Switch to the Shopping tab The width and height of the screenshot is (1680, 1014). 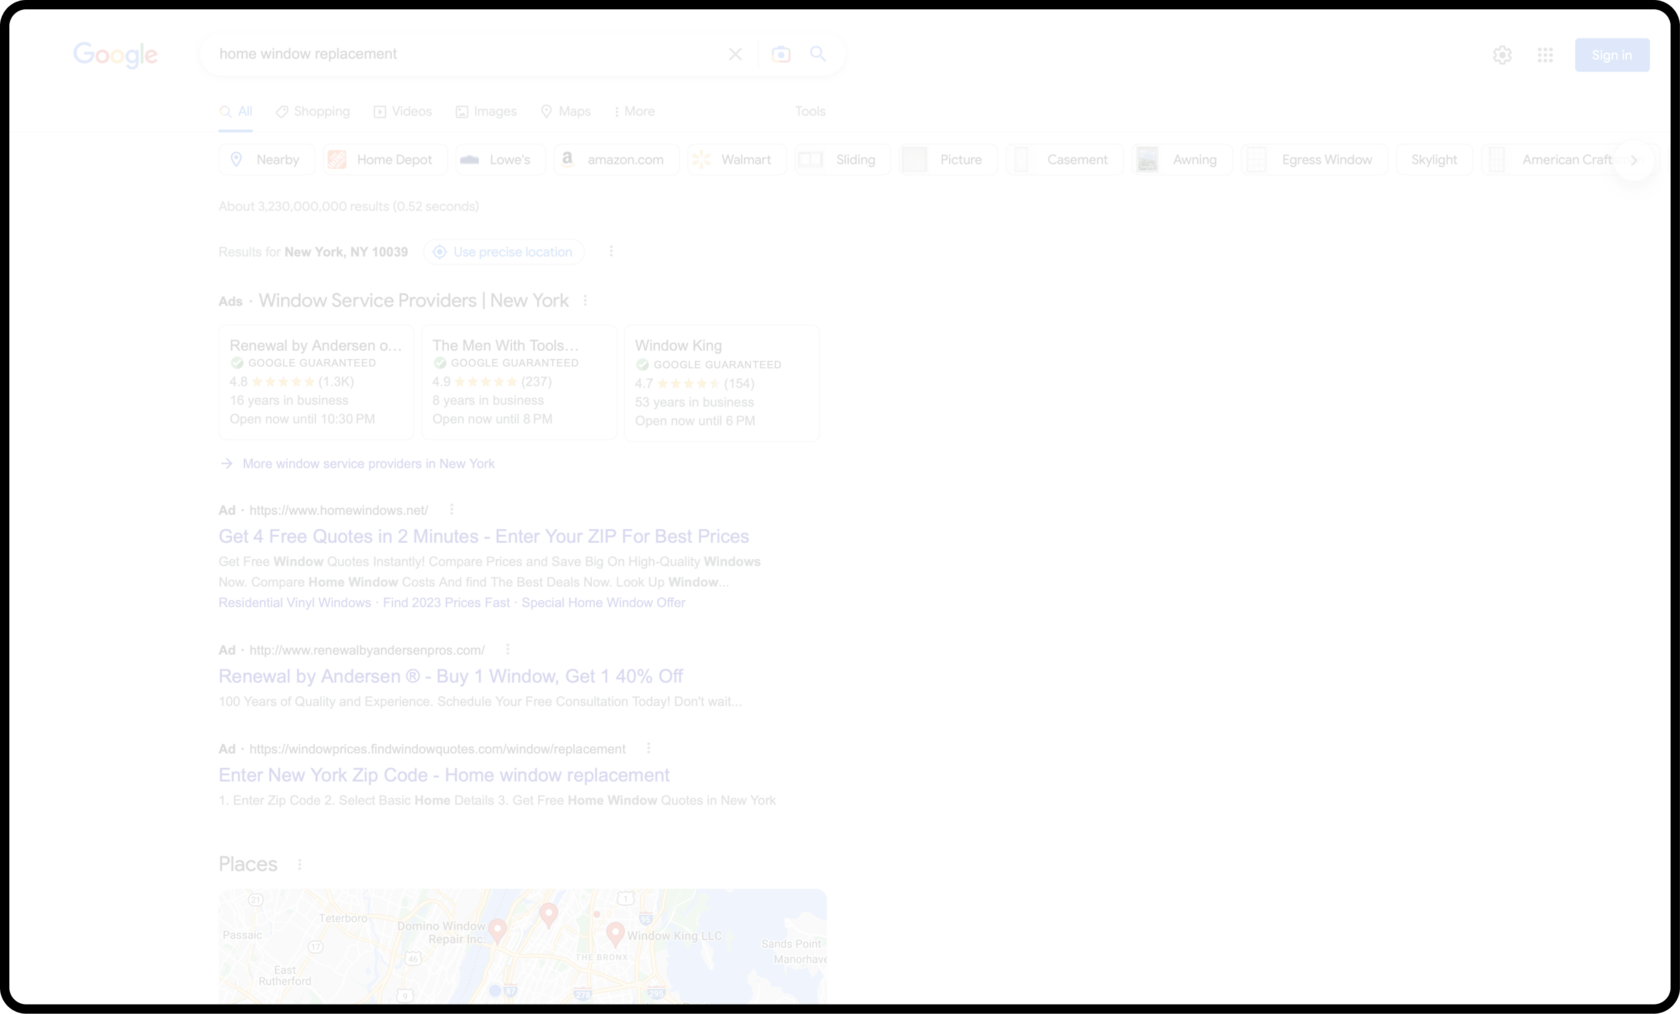(x=313, y=112)
